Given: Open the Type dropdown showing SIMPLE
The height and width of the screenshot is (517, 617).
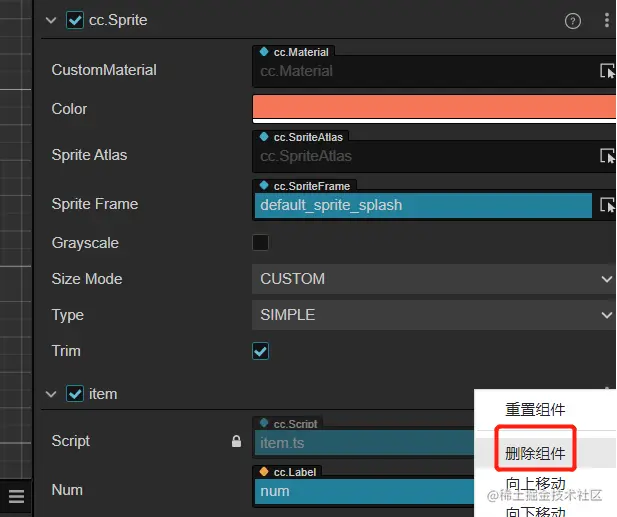Looking at the screenshot, I should (434, 315).
